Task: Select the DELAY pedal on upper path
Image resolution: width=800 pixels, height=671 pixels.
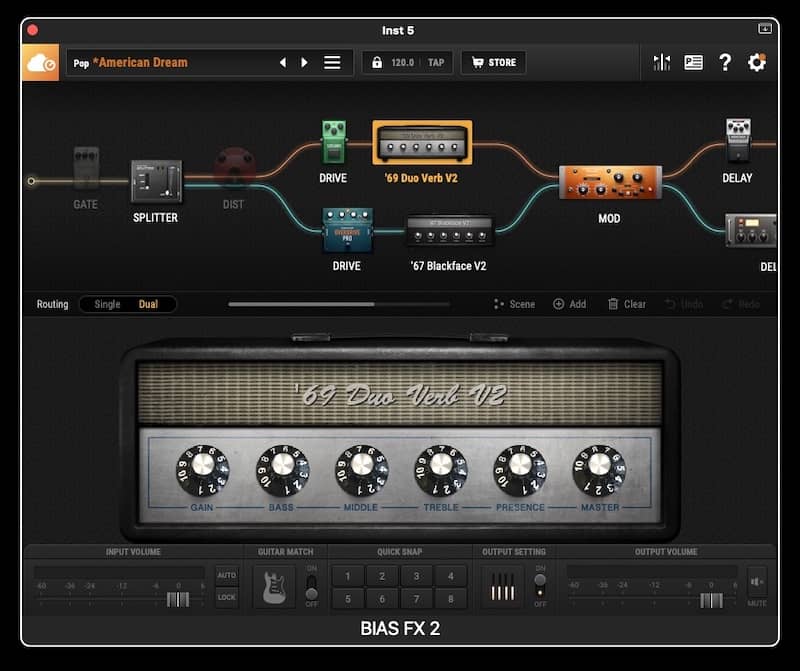Action: pos(738,140)
